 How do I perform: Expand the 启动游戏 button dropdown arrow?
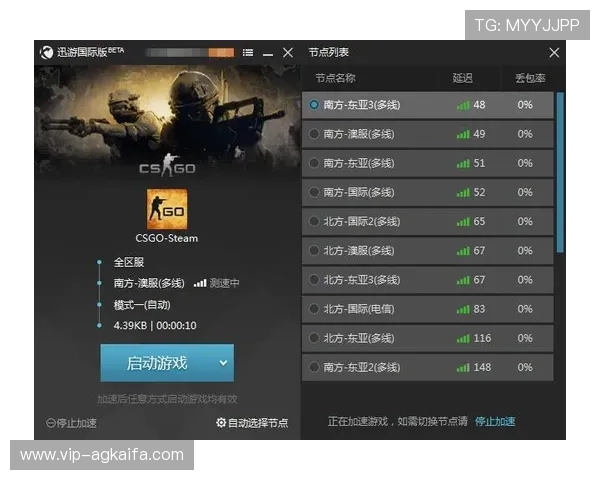pyautogui.click(x=223, y=363)
